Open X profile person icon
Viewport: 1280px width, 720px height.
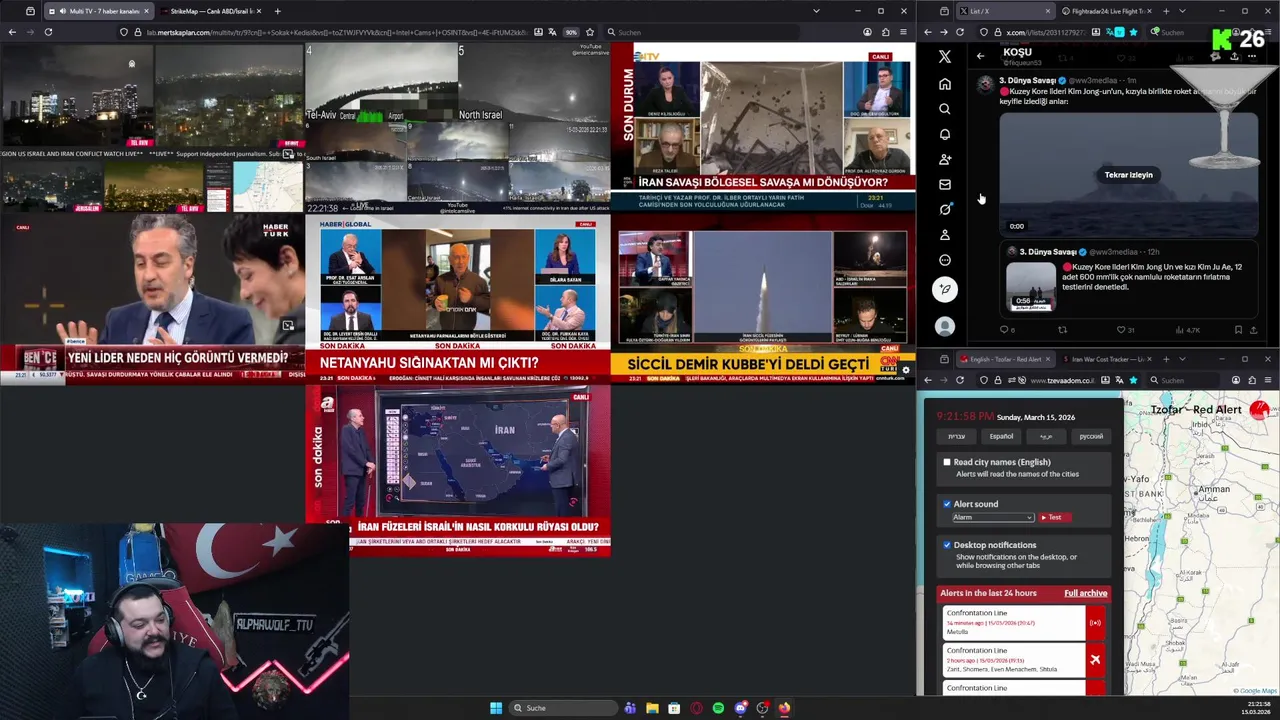click(x=945, y=235)
